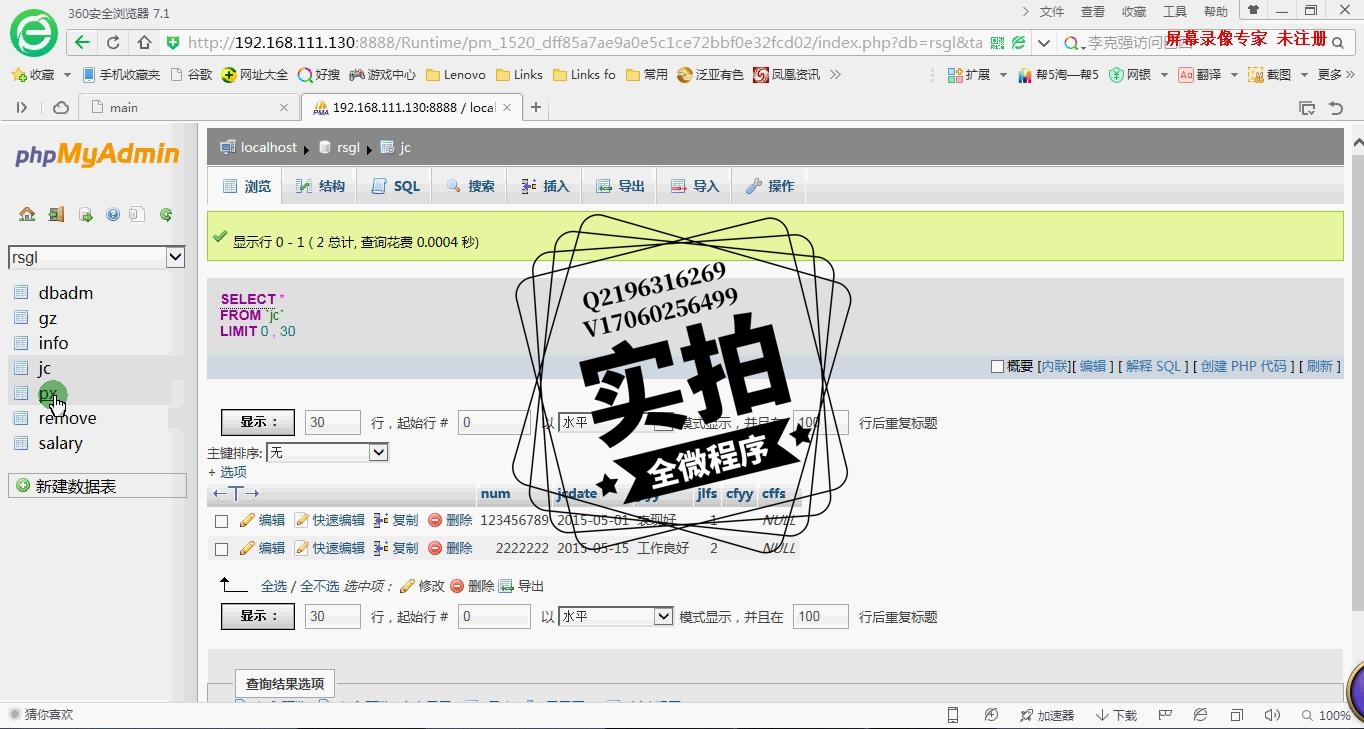1364x729 pixels.
Task: Click the lower rows count field 30
Action: pyautogui.click(x=332, y=616)
